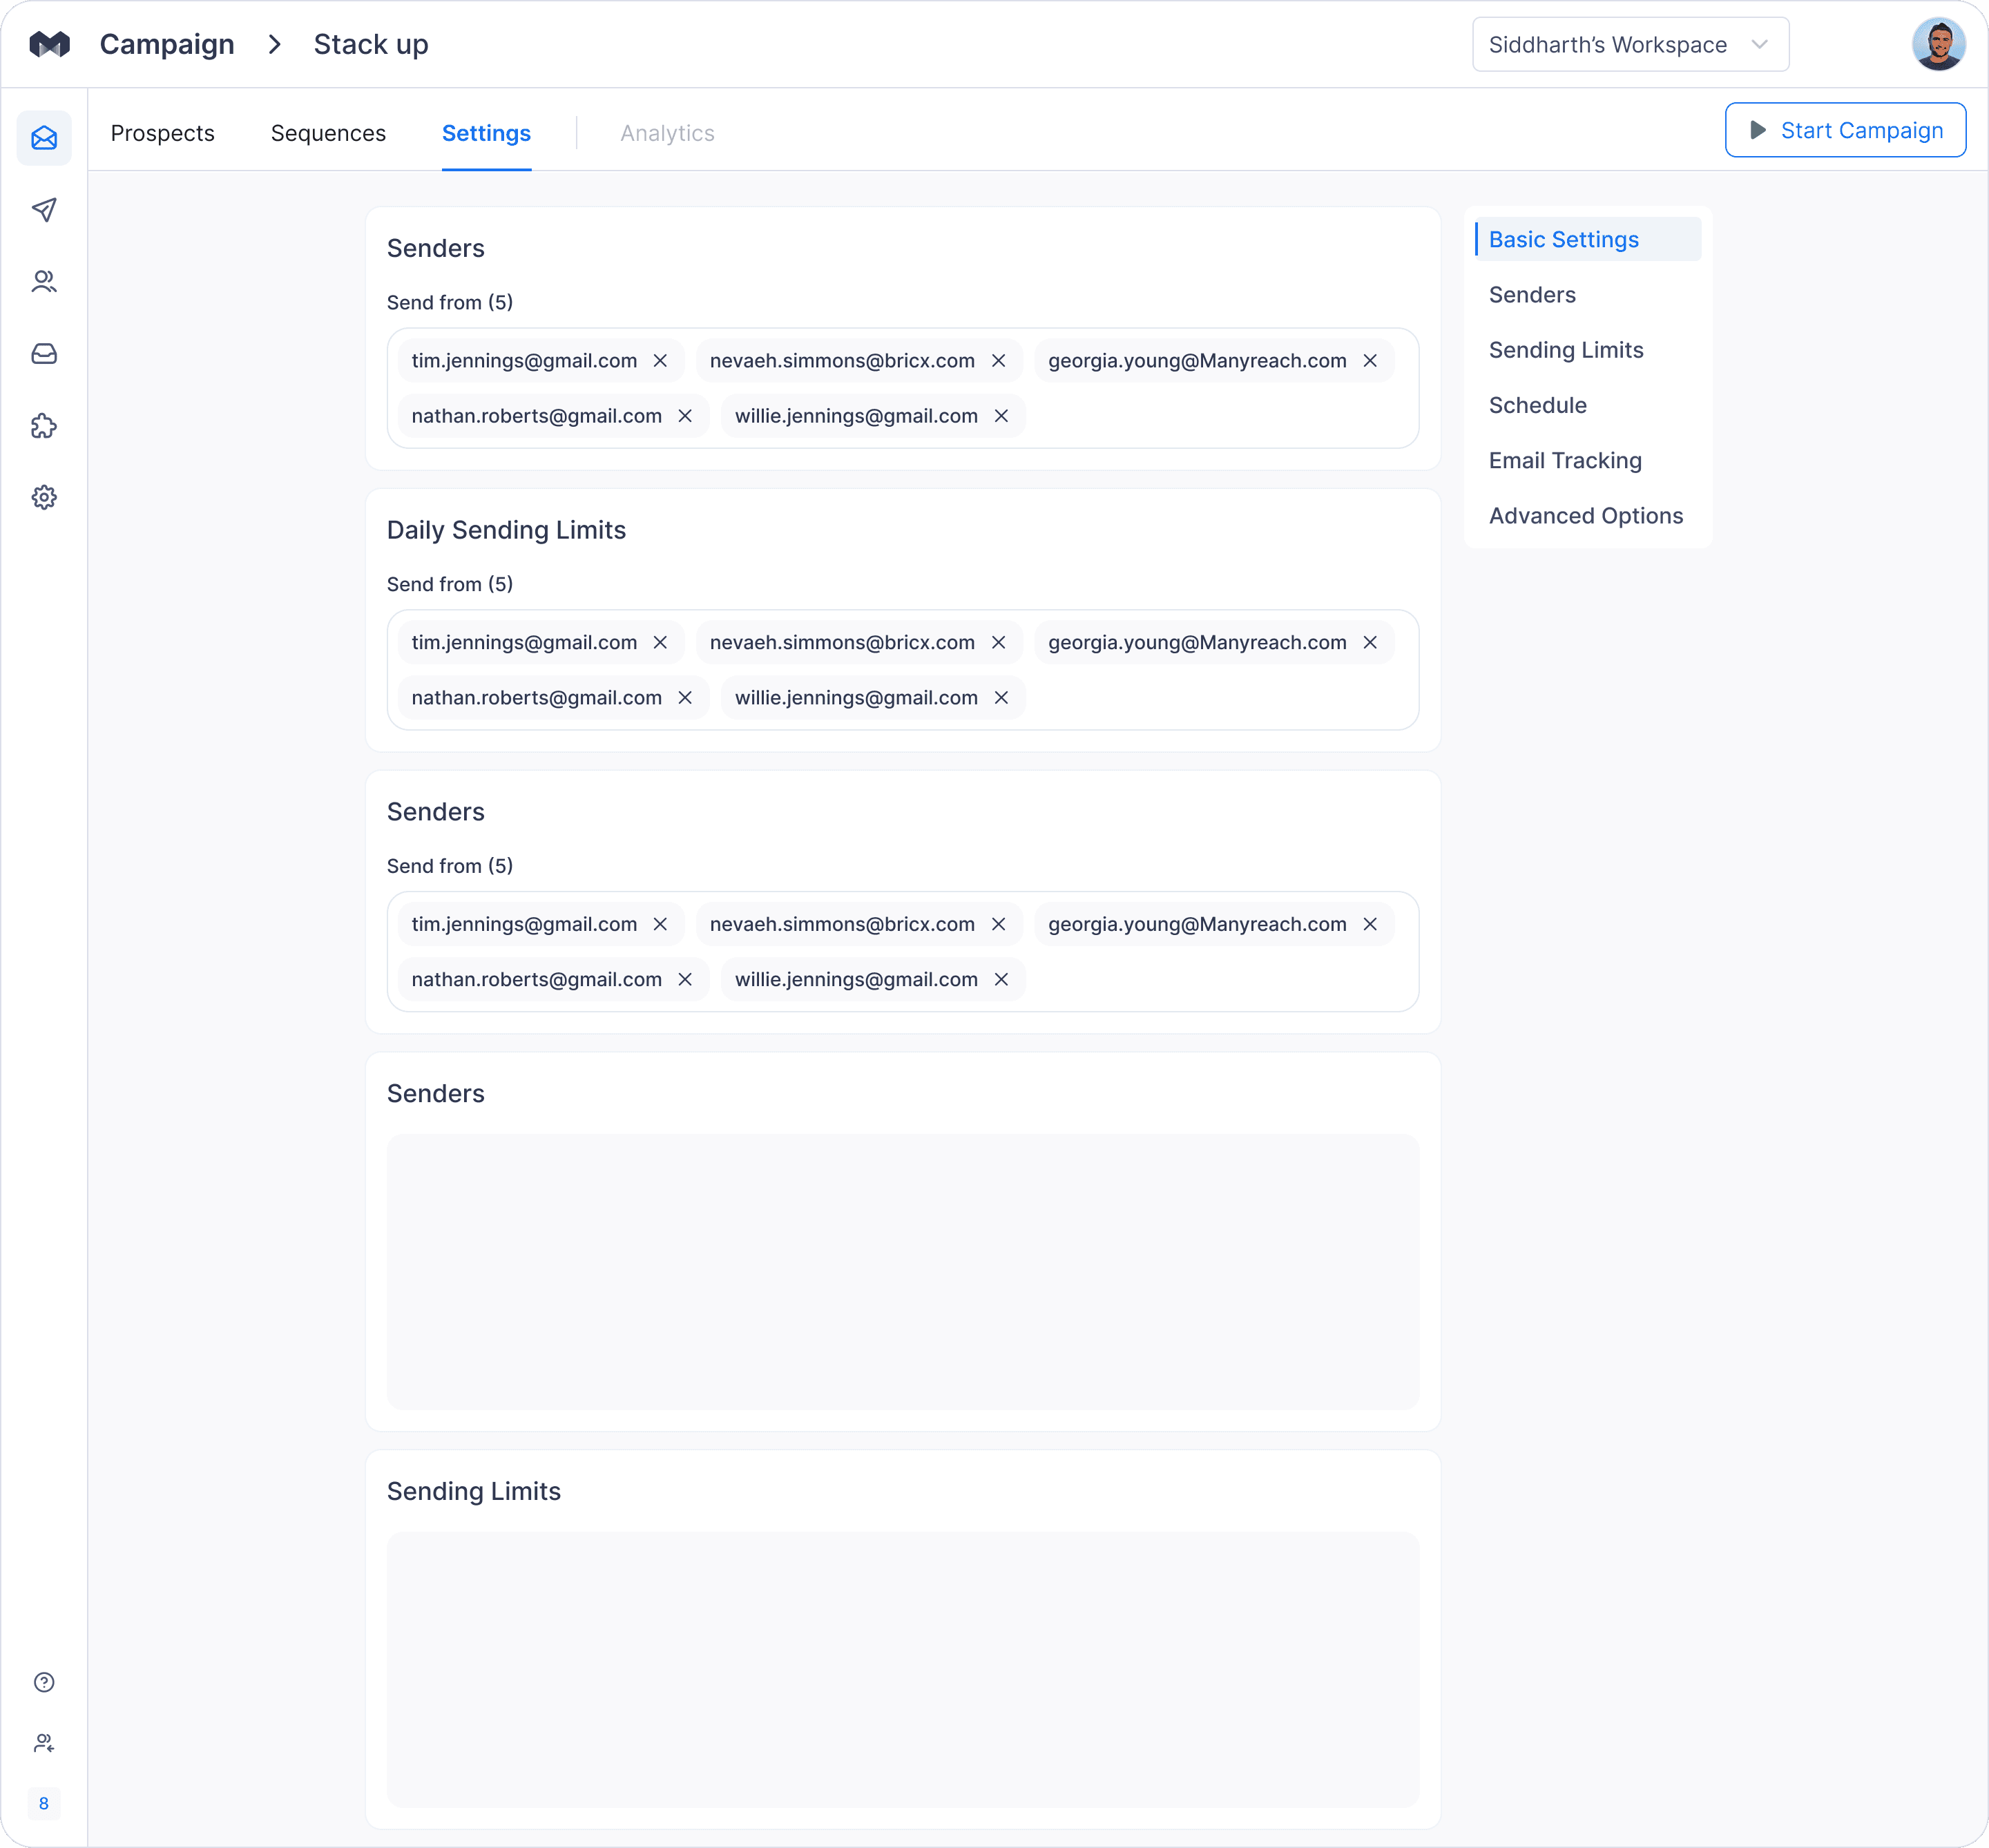Image resolution: width=1989 pixels, height=1848 pixels.
Task: Remove georgia.young@Manyreach.com in Daily Sending Limits
Action: tap(1370, 643)
